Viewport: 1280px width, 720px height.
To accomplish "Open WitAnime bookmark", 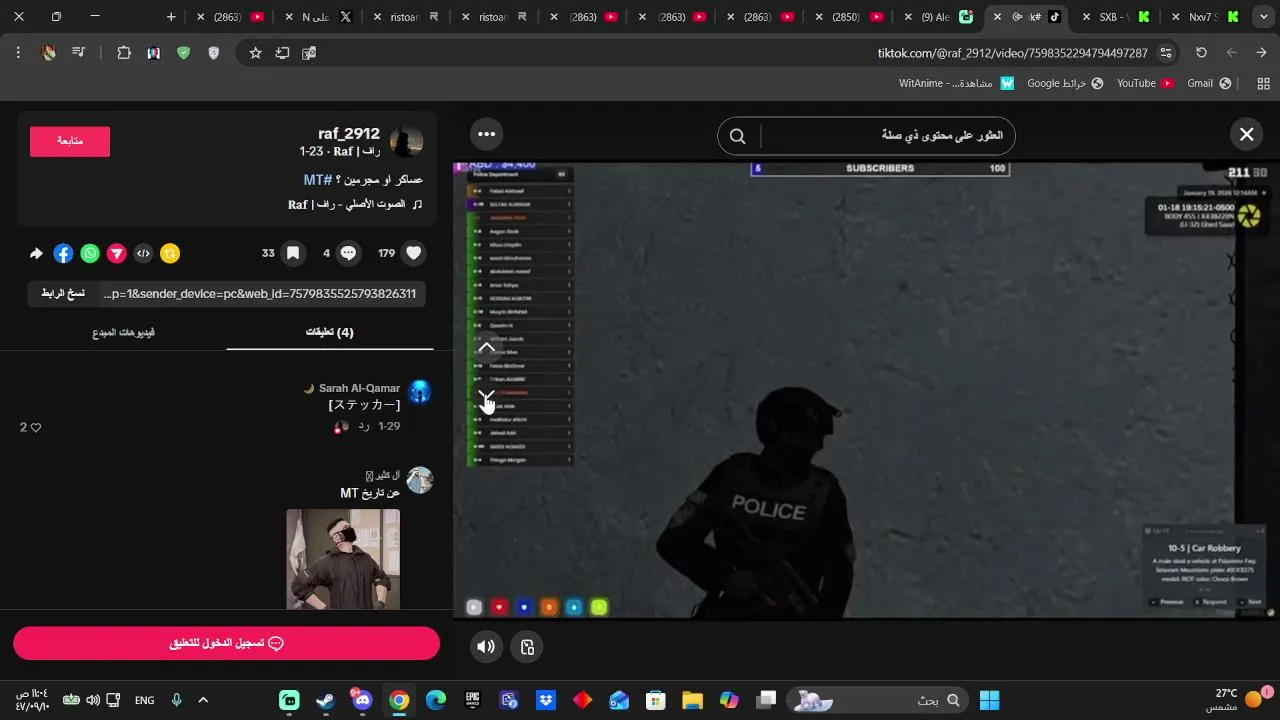I will (x=956, y=83).
